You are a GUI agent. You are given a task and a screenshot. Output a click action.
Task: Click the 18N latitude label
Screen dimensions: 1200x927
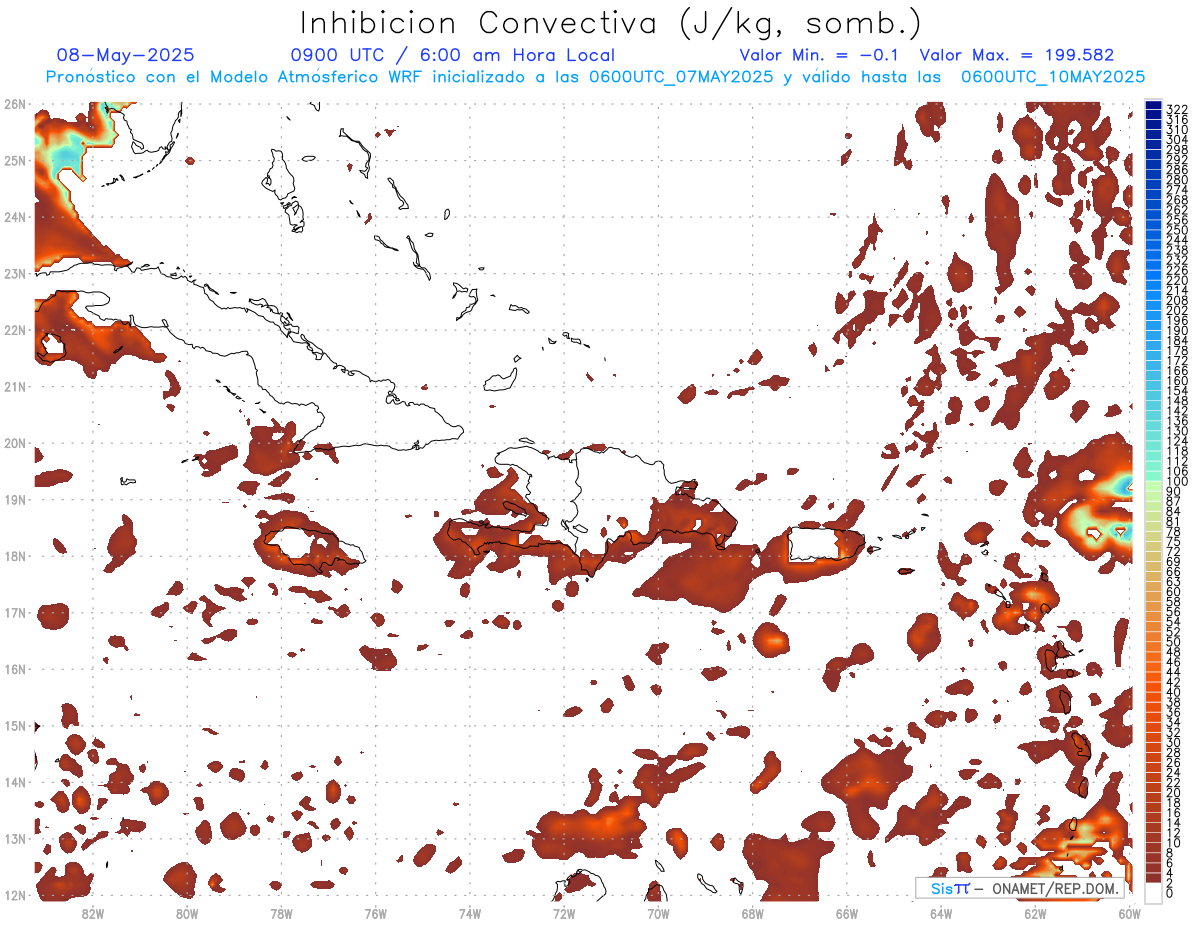(15, 556)
